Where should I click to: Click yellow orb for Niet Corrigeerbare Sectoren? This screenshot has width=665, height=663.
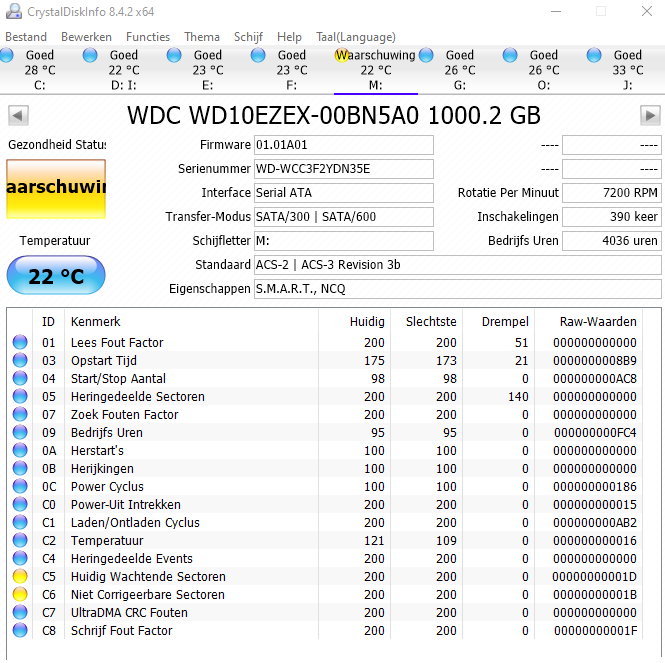(x=20, y=595)
